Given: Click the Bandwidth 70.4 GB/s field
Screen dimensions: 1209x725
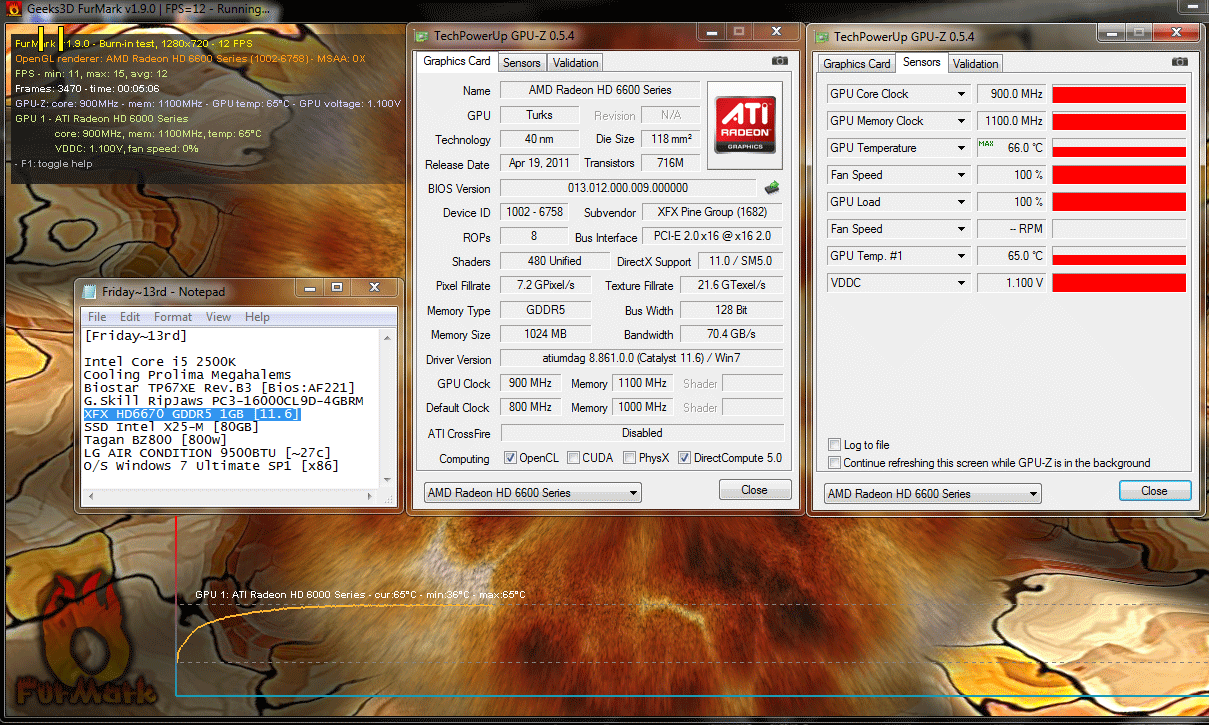Looking at the screenshot, I should (731, 334).
